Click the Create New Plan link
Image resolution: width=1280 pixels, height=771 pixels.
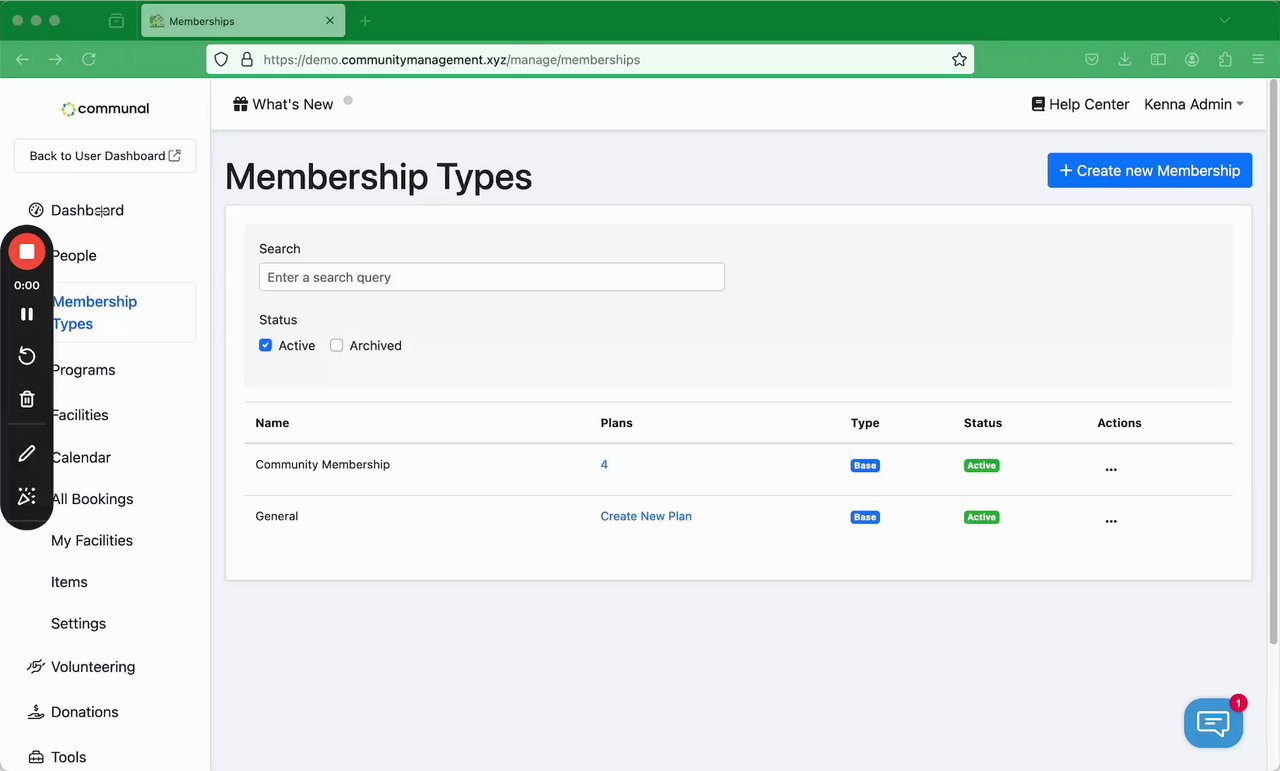[645, 516]
